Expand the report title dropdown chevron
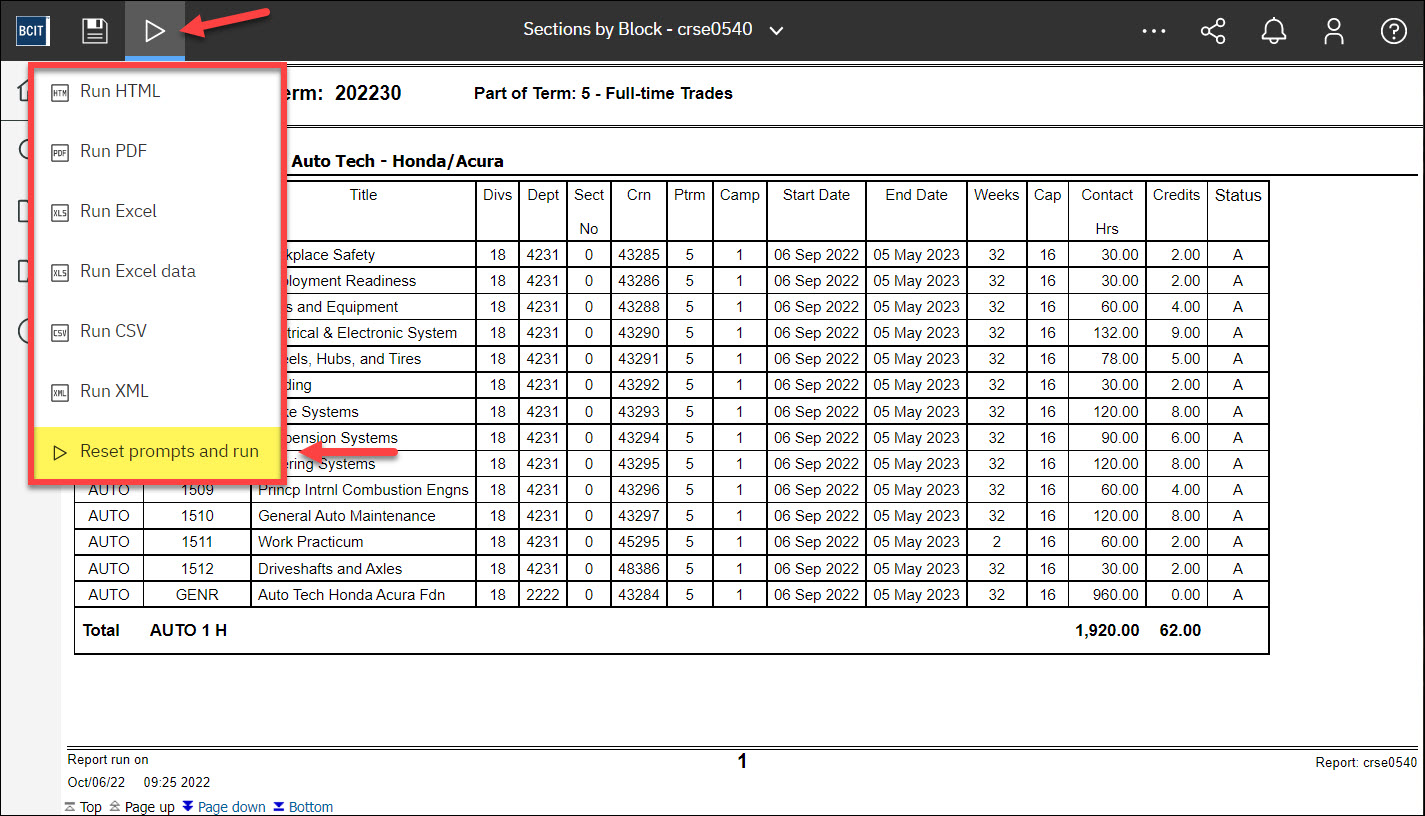This screenshot has height=816, width=1425. click(x=776, y=31)
